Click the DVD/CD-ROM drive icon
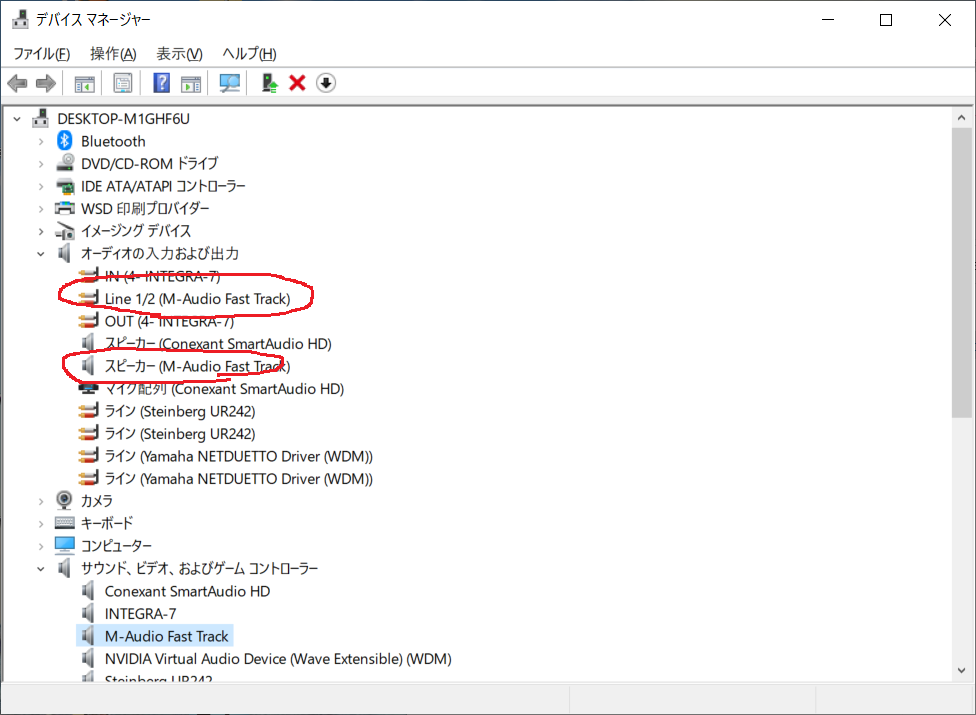976x715 pixels. (x=65, y=163)
